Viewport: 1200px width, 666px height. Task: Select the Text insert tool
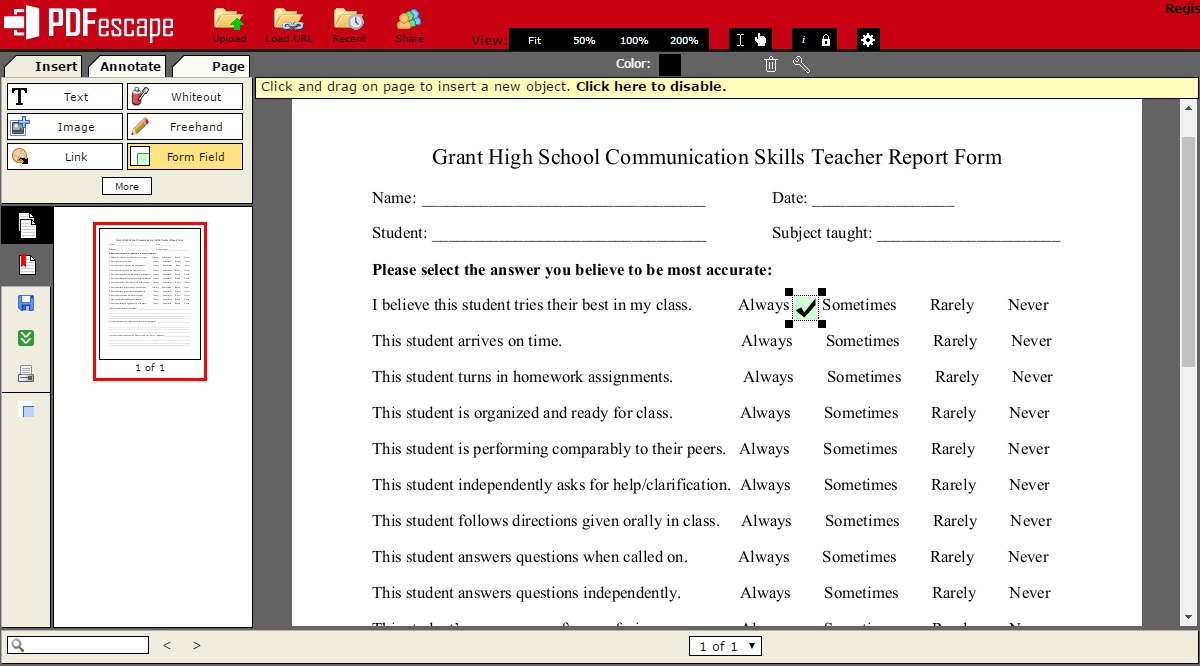(x=65, y=97)
